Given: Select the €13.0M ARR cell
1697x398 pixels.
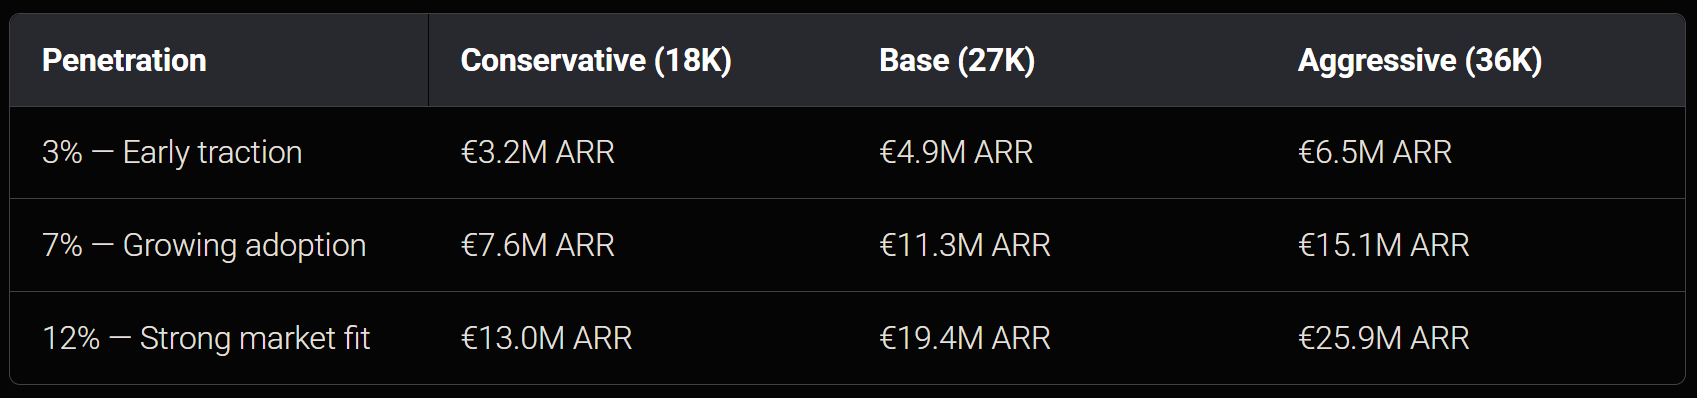Looking at the screenshot, I should tap(546, 338).
